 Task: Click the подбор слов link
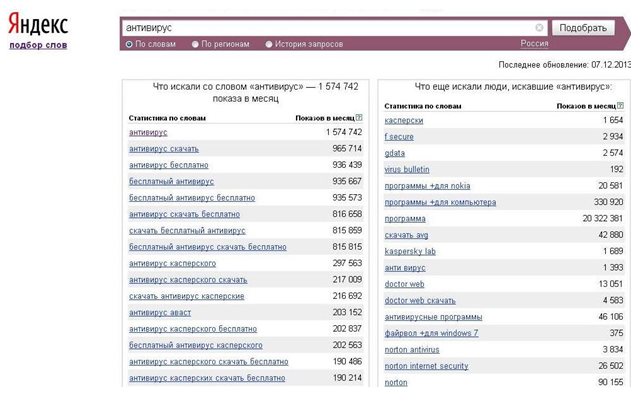[x=38, y=45]
